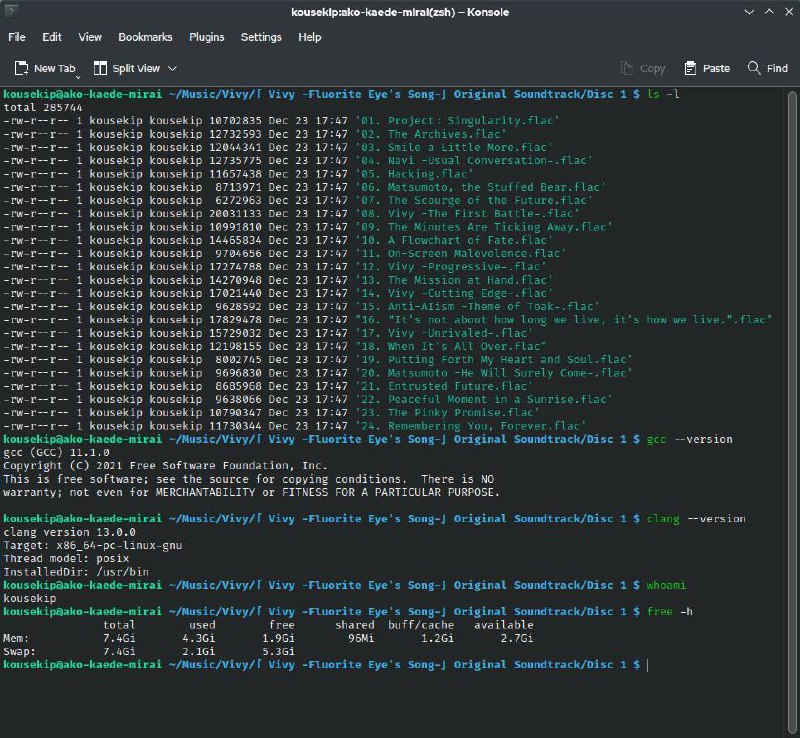This screenshot has width=800, height=738.
Task: Click the keep-below chevron in title bar
Action: coord(749,12)
